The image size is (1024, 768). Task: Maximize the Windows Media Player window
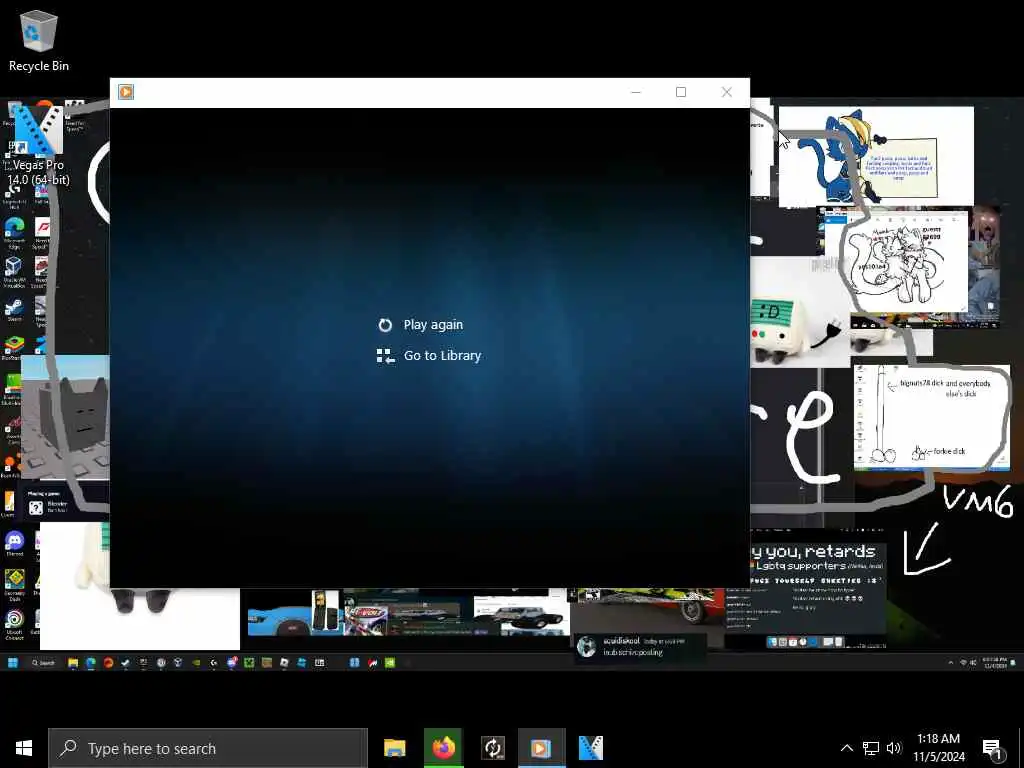coord(680,92)
